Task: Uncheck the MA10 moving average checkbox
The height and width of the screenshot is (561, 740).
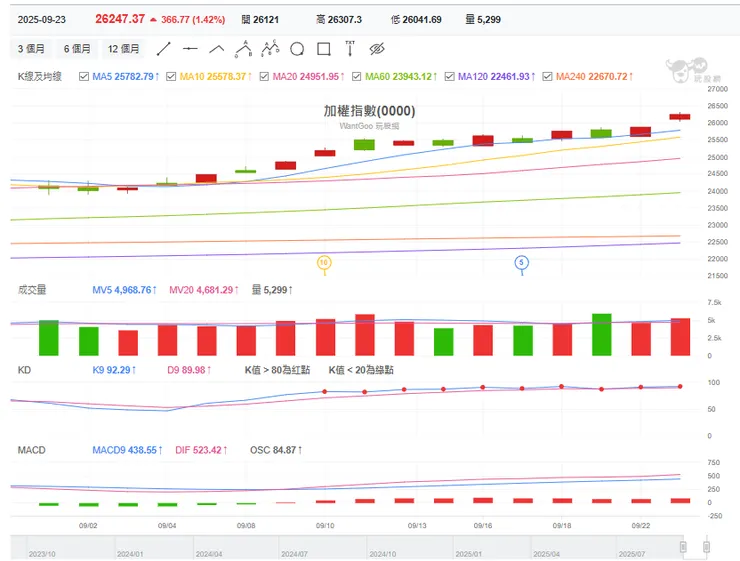Action: pos(171,76)
